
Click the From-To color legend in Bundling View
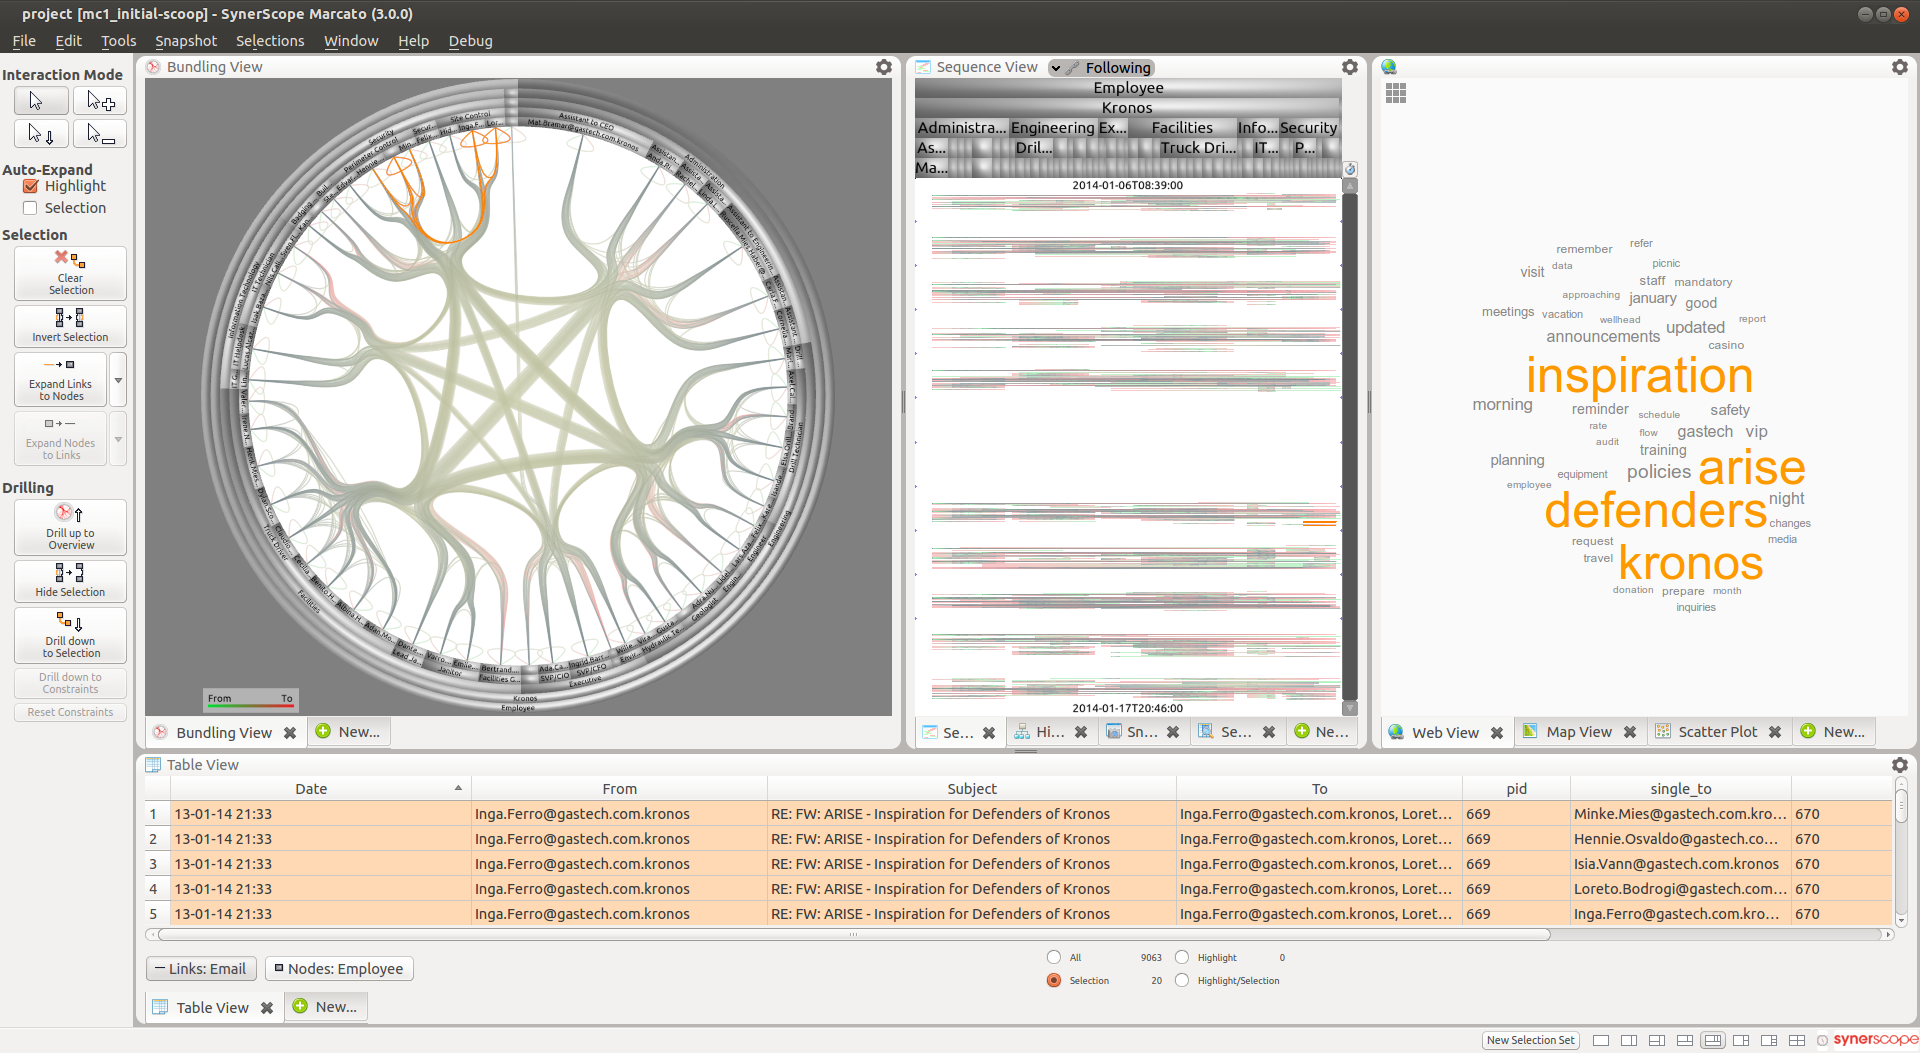[x=250, y=700]
